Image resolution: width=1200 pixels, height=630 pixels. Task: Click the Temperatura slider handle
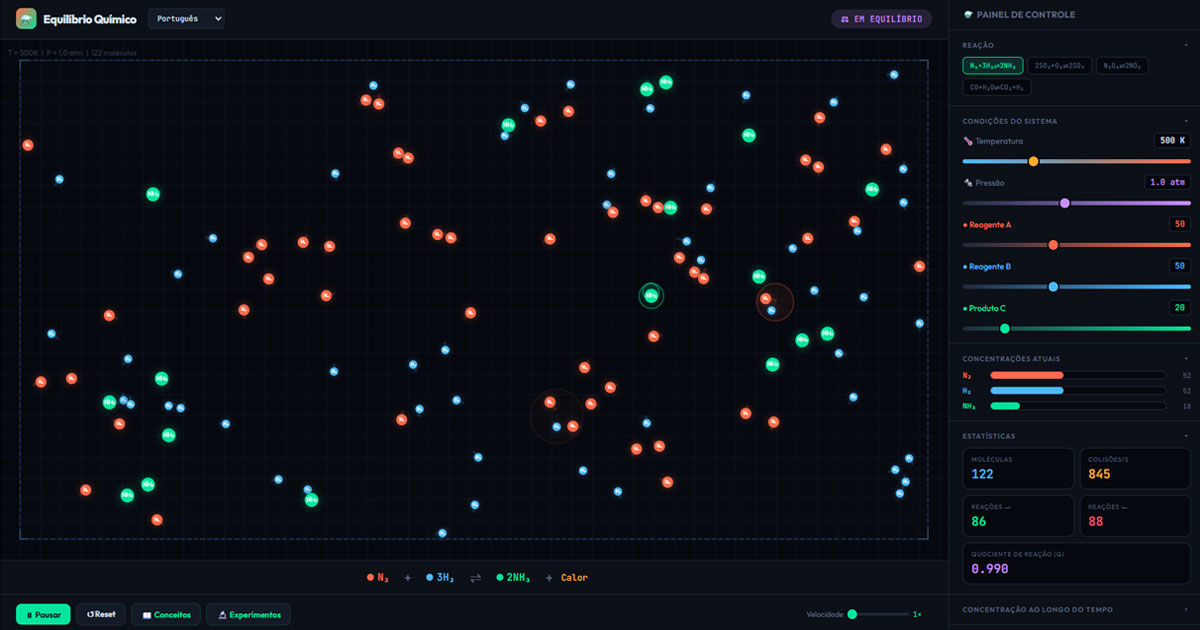pos(1033,161)
